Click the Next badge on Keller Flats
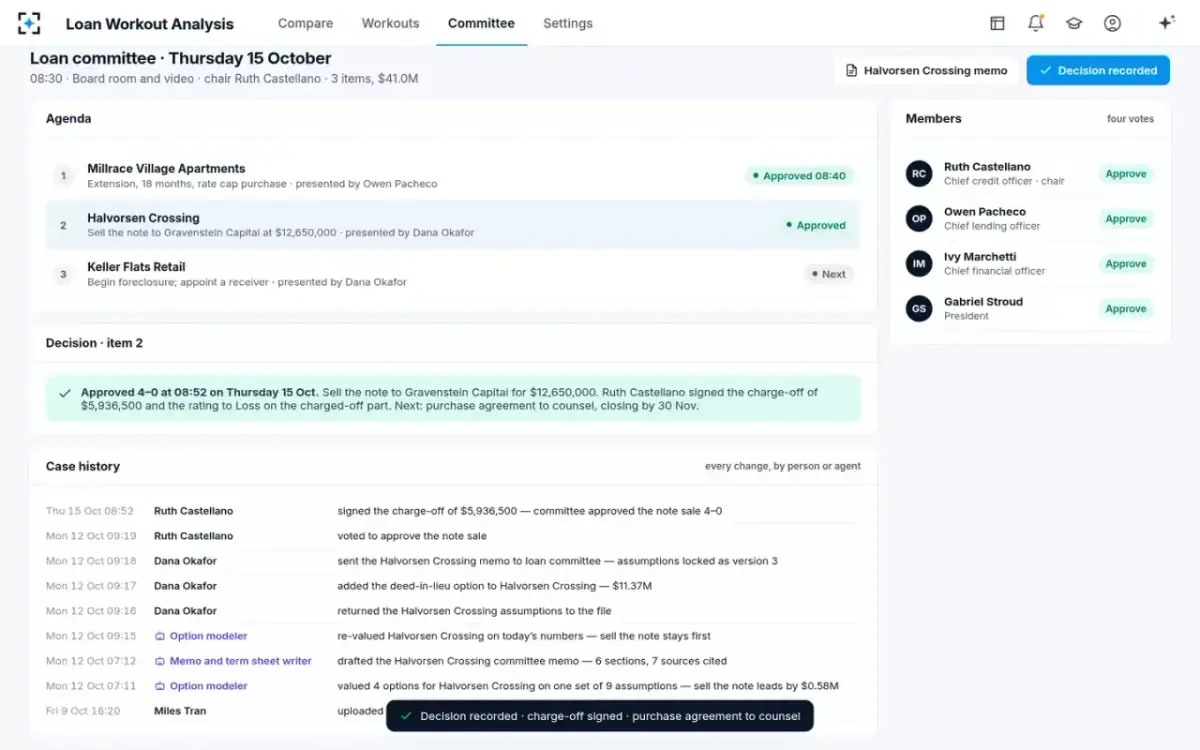 tap(829, 274)
